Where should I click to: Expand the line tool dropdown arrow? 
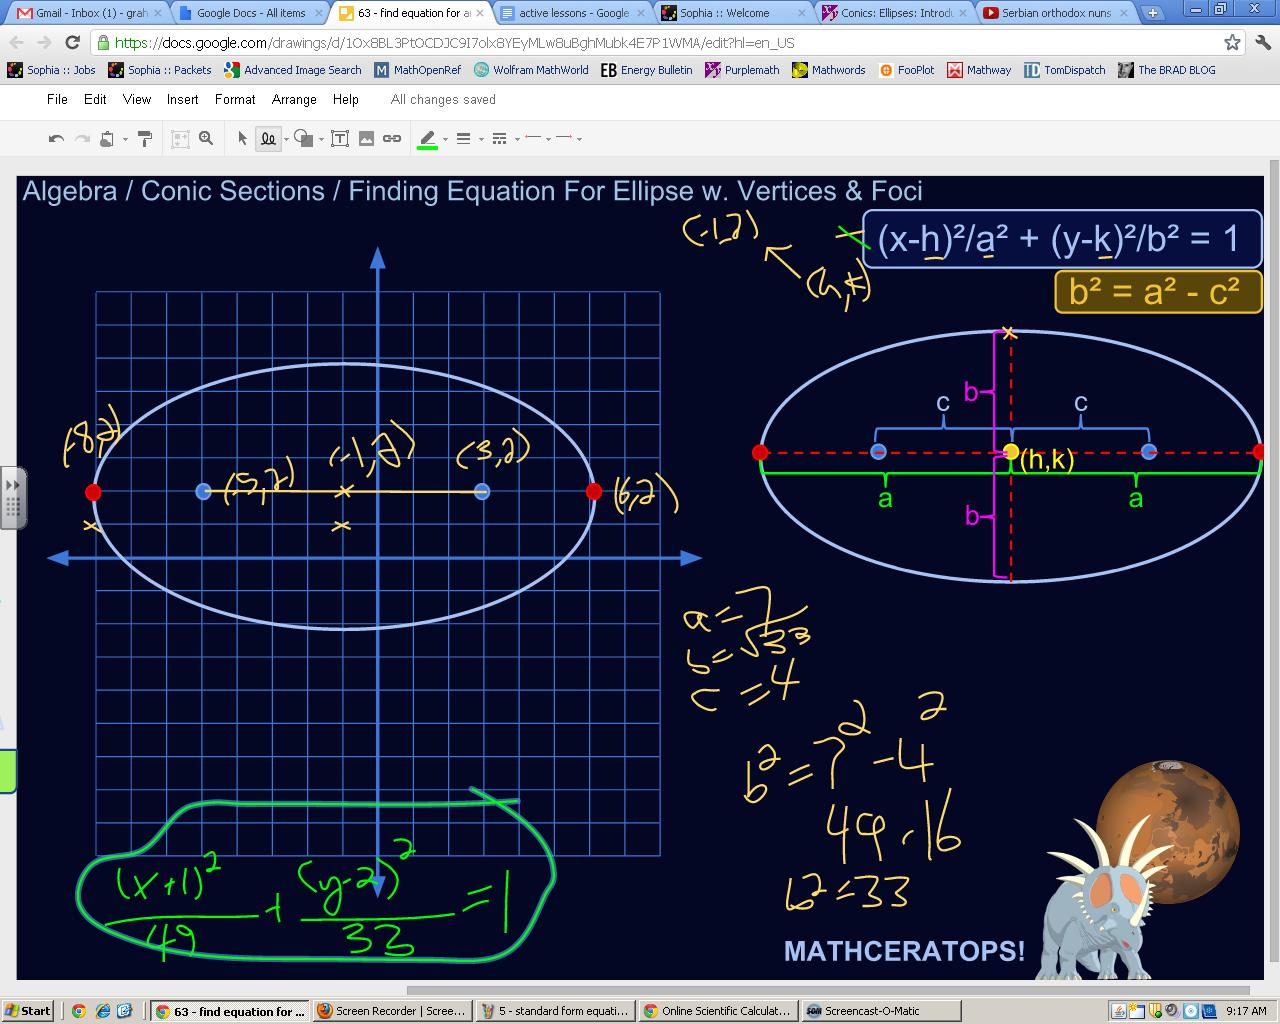(286, 140)
